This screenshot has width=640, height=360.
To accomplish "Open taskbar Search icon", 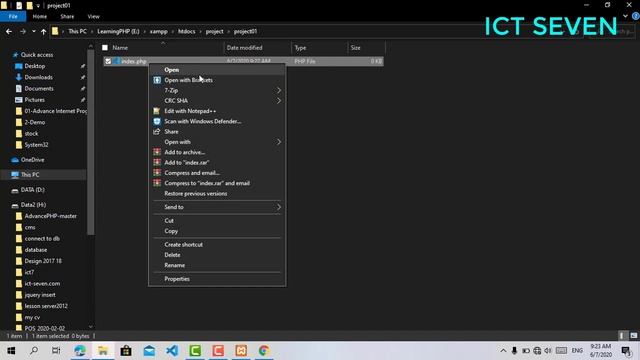I will point(34,351).
